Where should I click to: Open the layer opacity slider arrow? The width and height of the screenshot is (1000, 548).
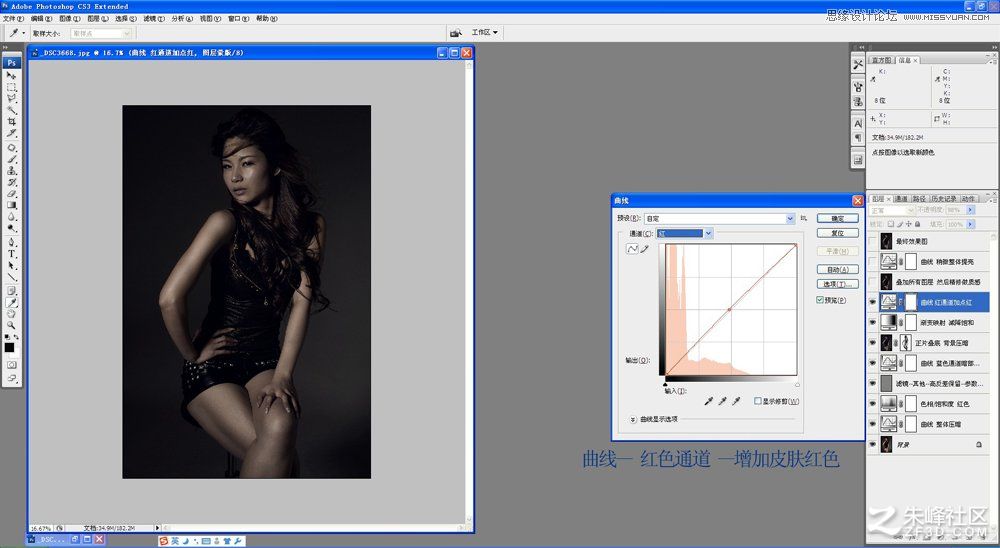pyautogui.click(x=971, y=210)
